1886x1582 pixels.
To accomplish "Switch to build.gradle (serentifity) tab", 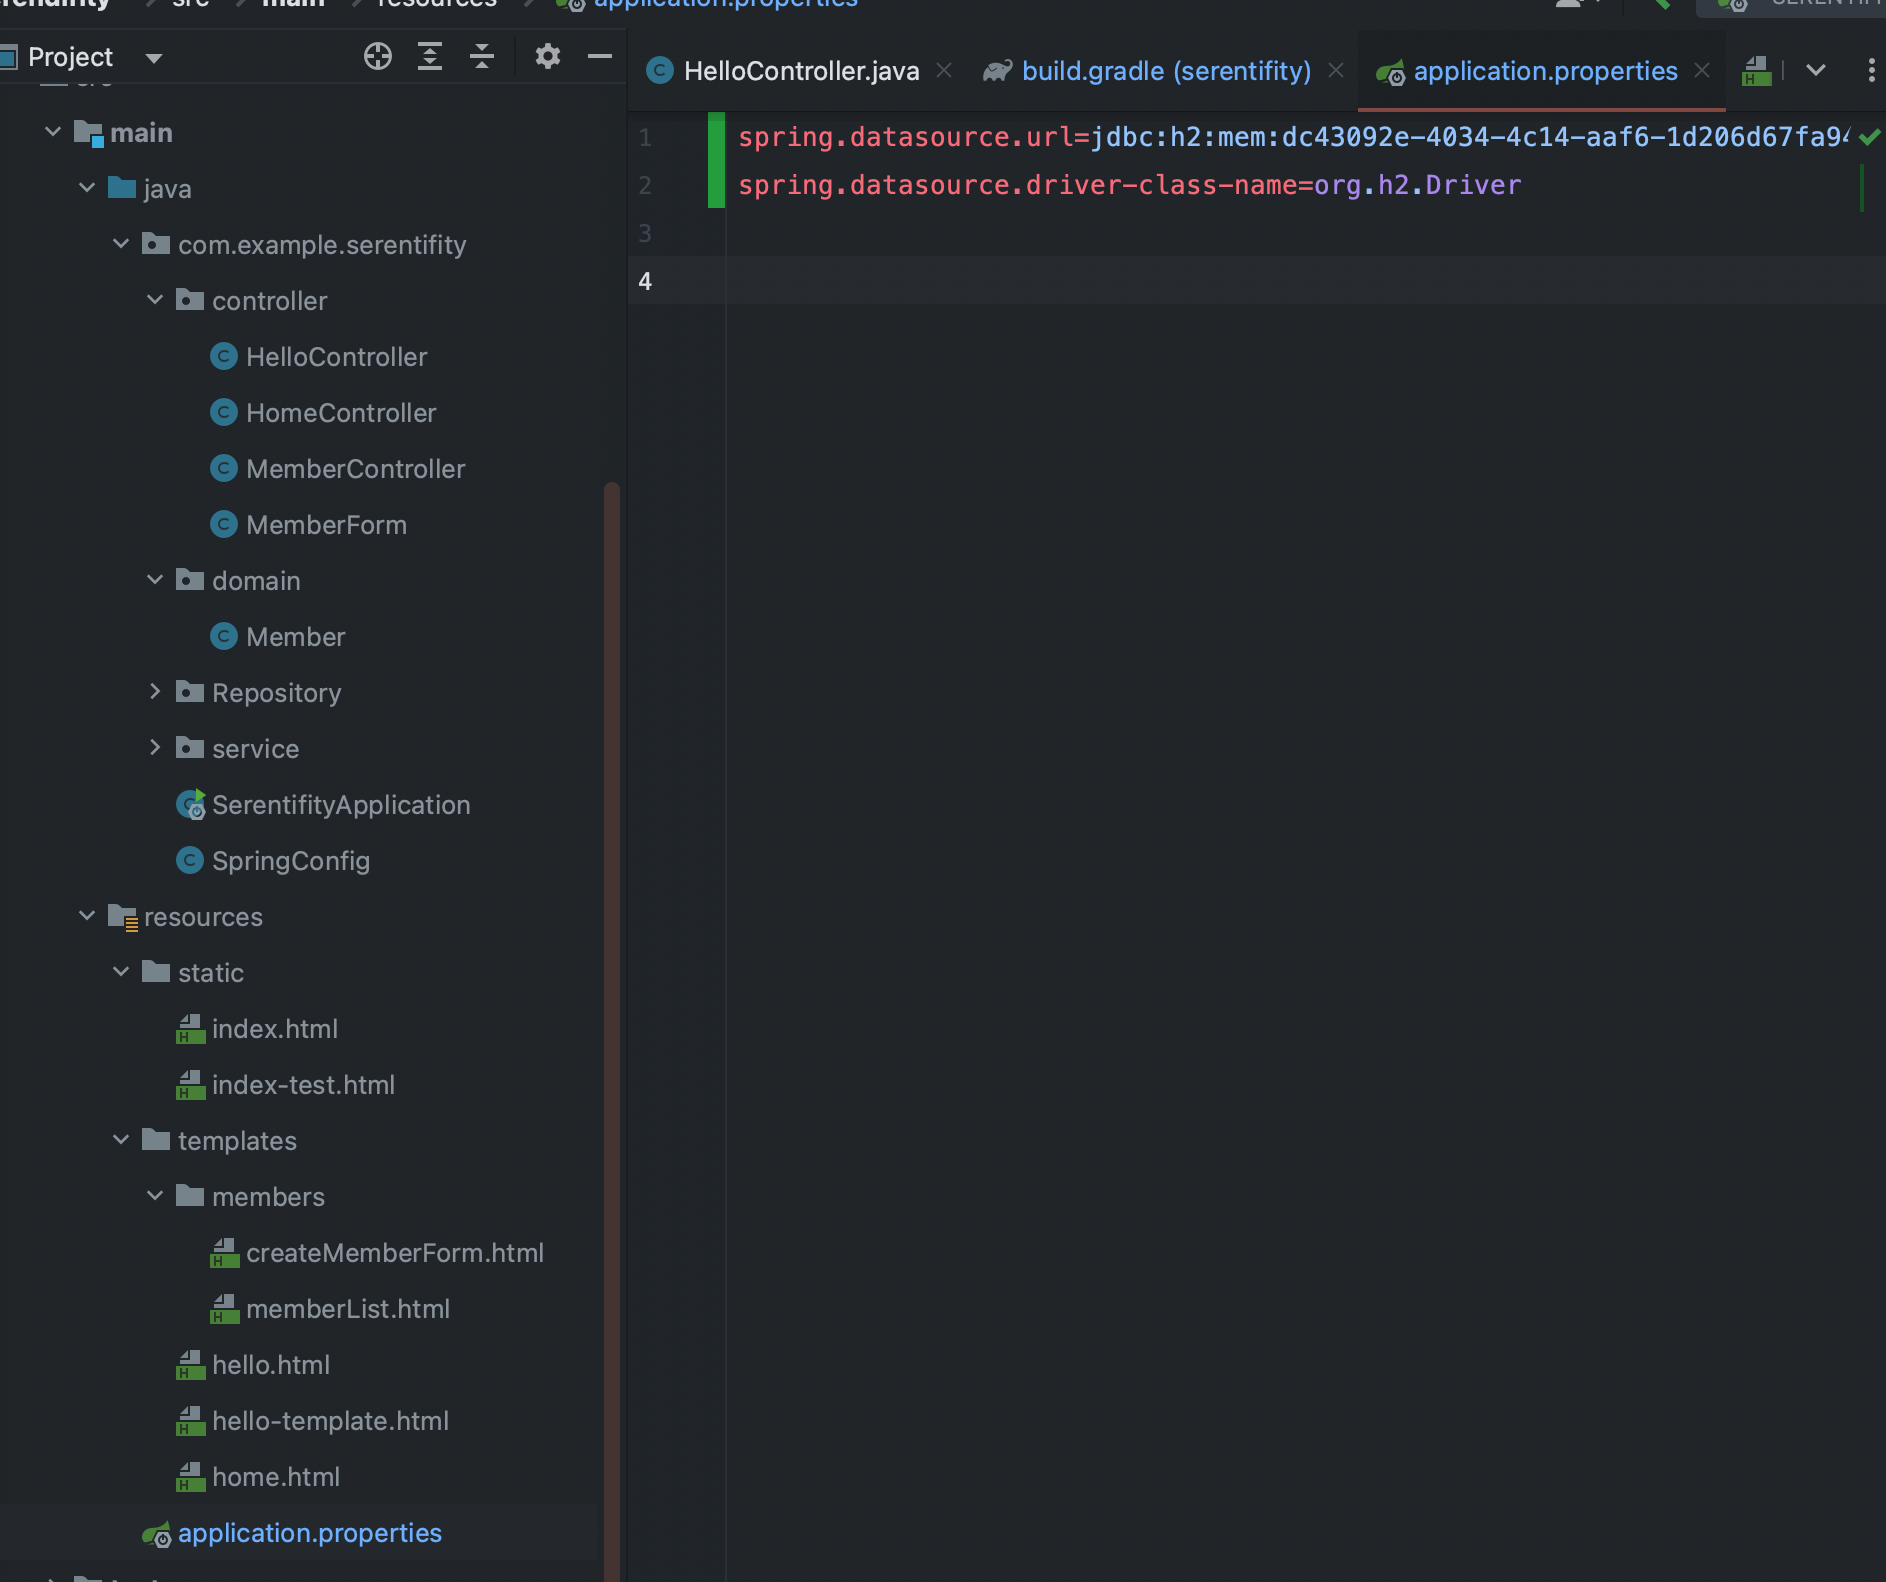I will coord(1166,71).
